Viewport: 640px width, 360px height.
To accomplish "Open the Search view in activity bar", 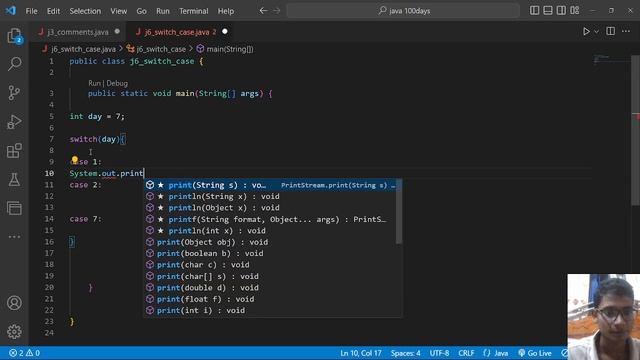I will coord(14,64).
